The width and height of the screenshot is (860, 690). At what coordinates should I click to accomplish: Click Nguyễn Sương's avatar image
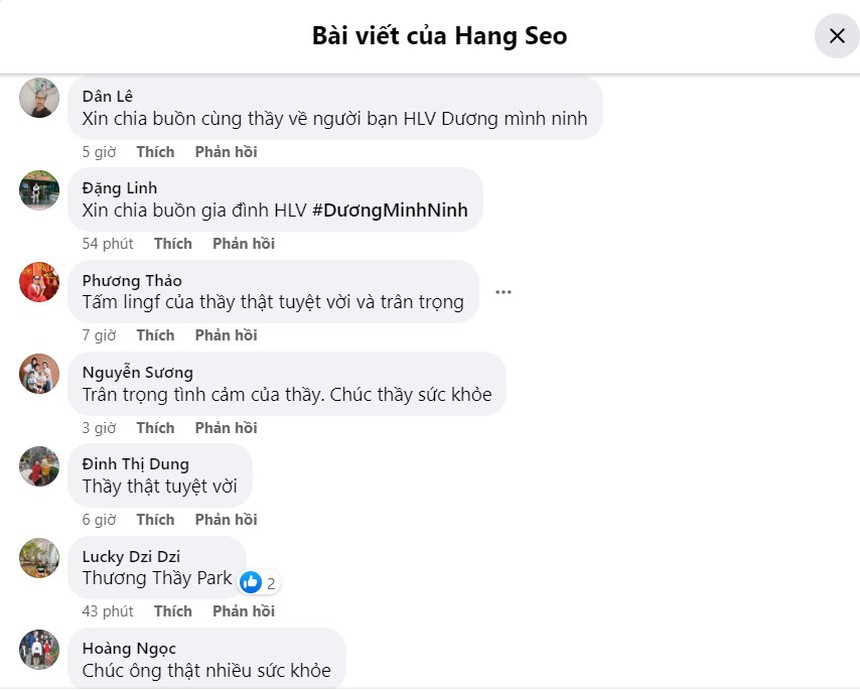coord(39,374)
